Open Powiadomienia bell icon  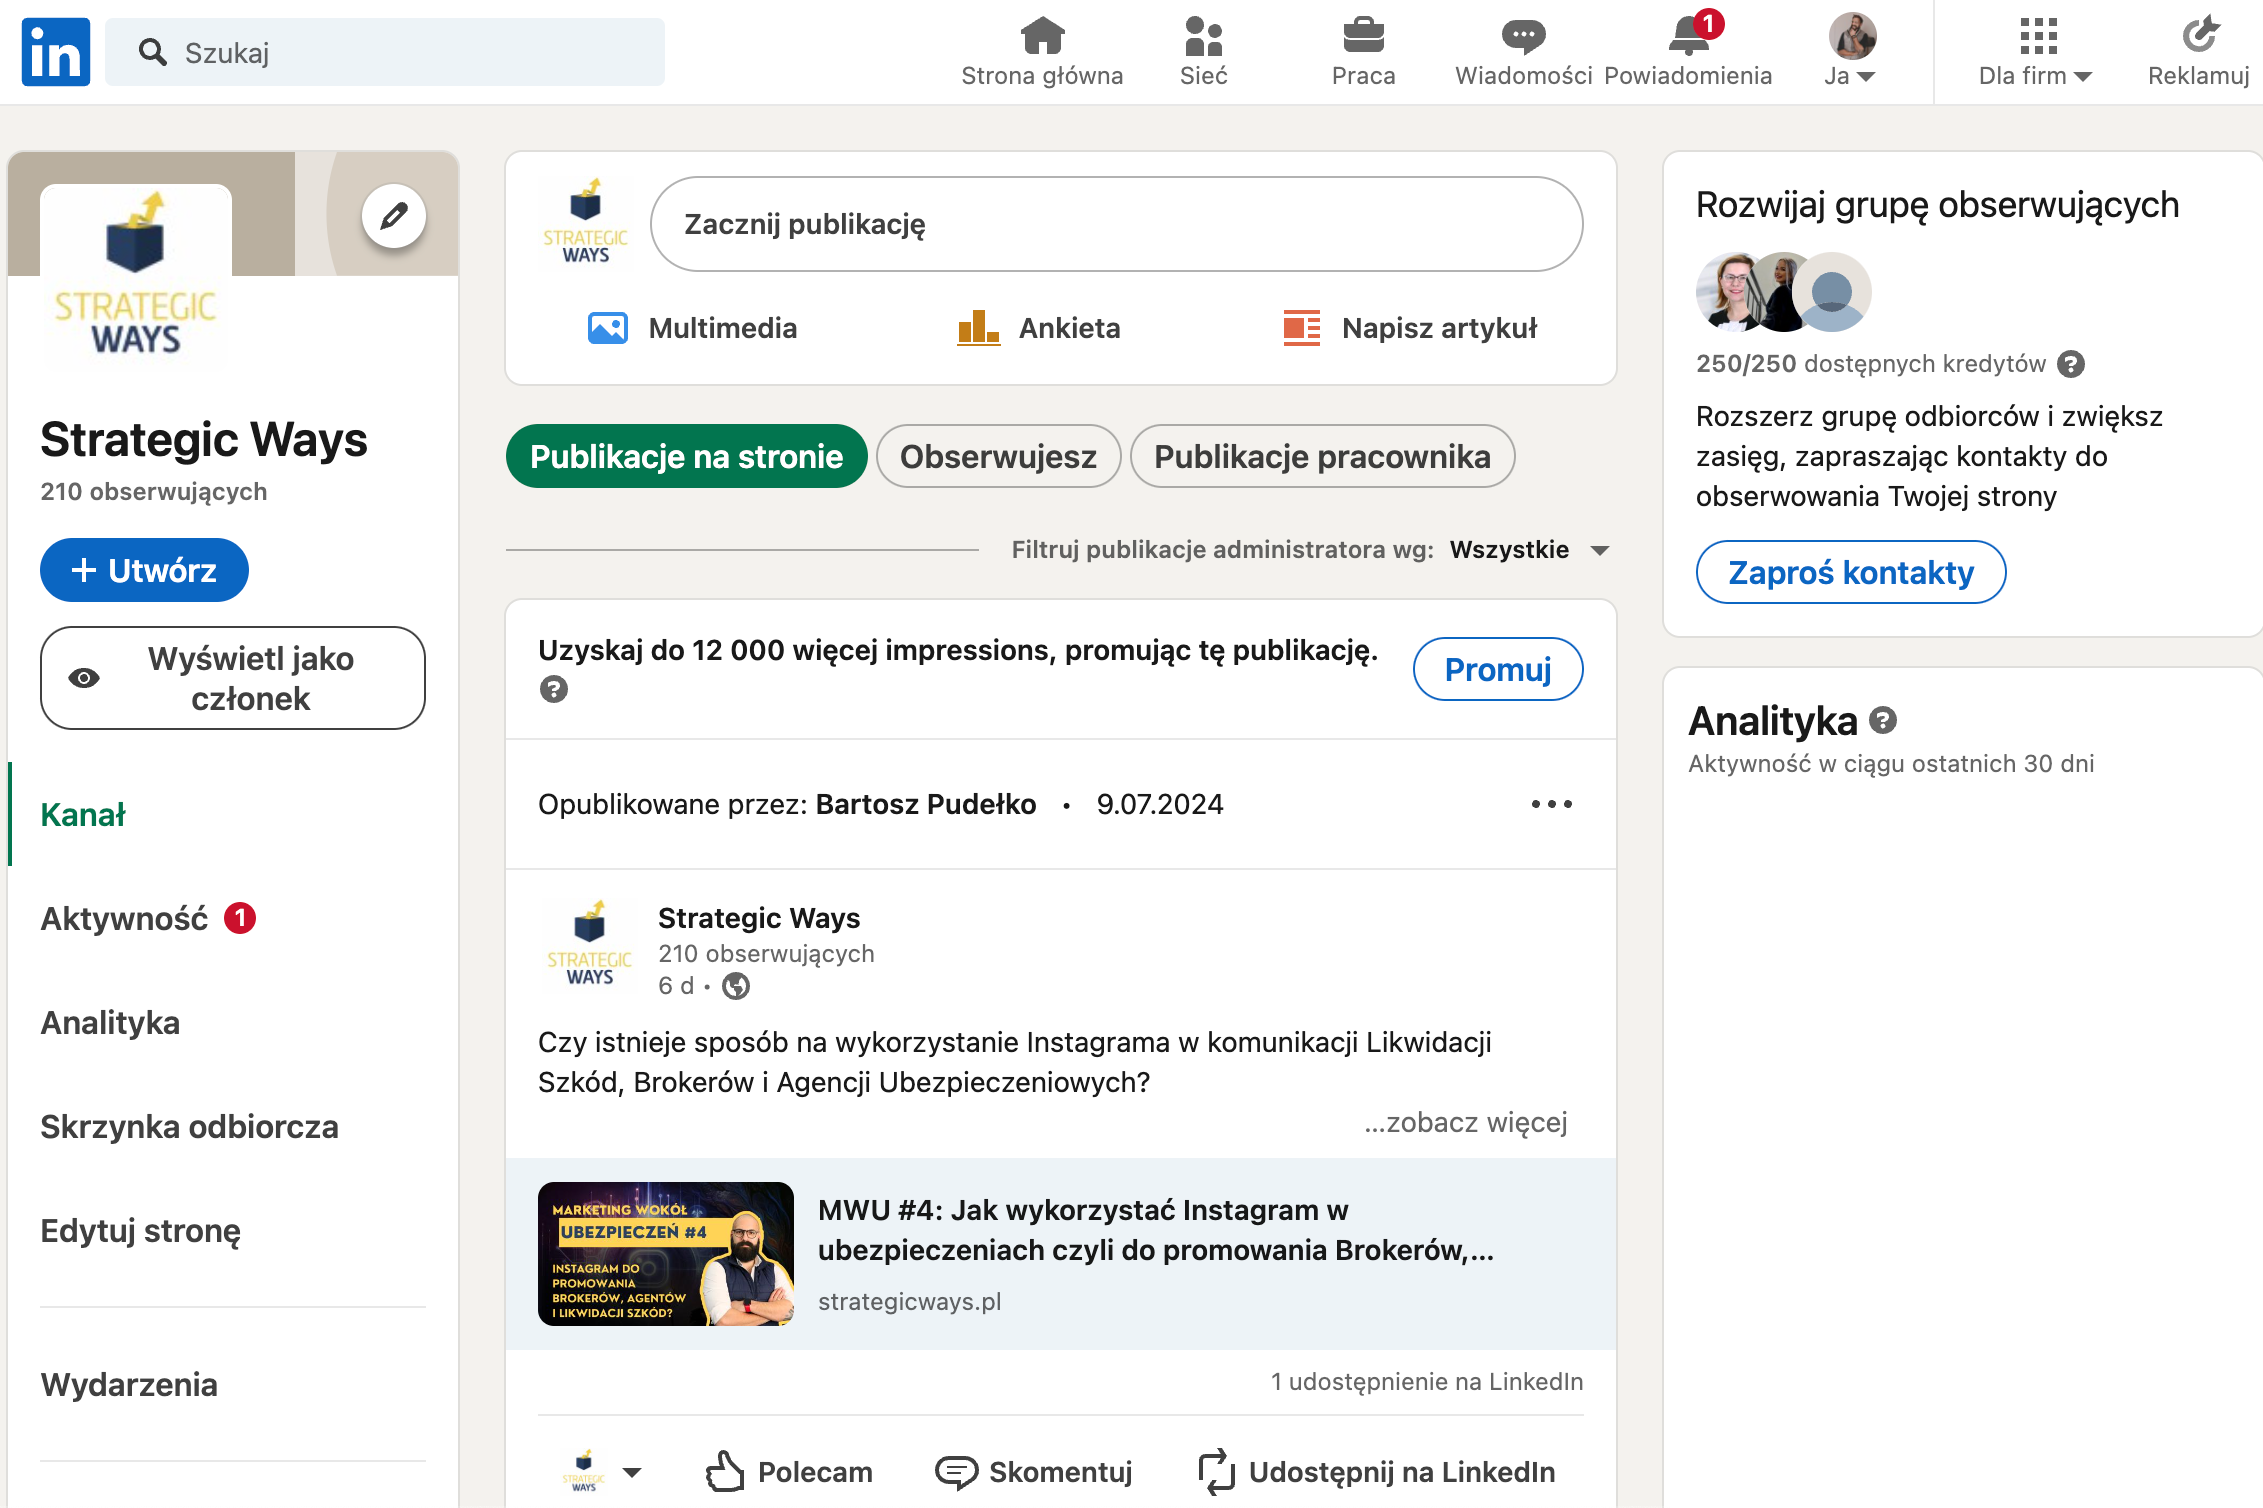[x=1689, y=36]
